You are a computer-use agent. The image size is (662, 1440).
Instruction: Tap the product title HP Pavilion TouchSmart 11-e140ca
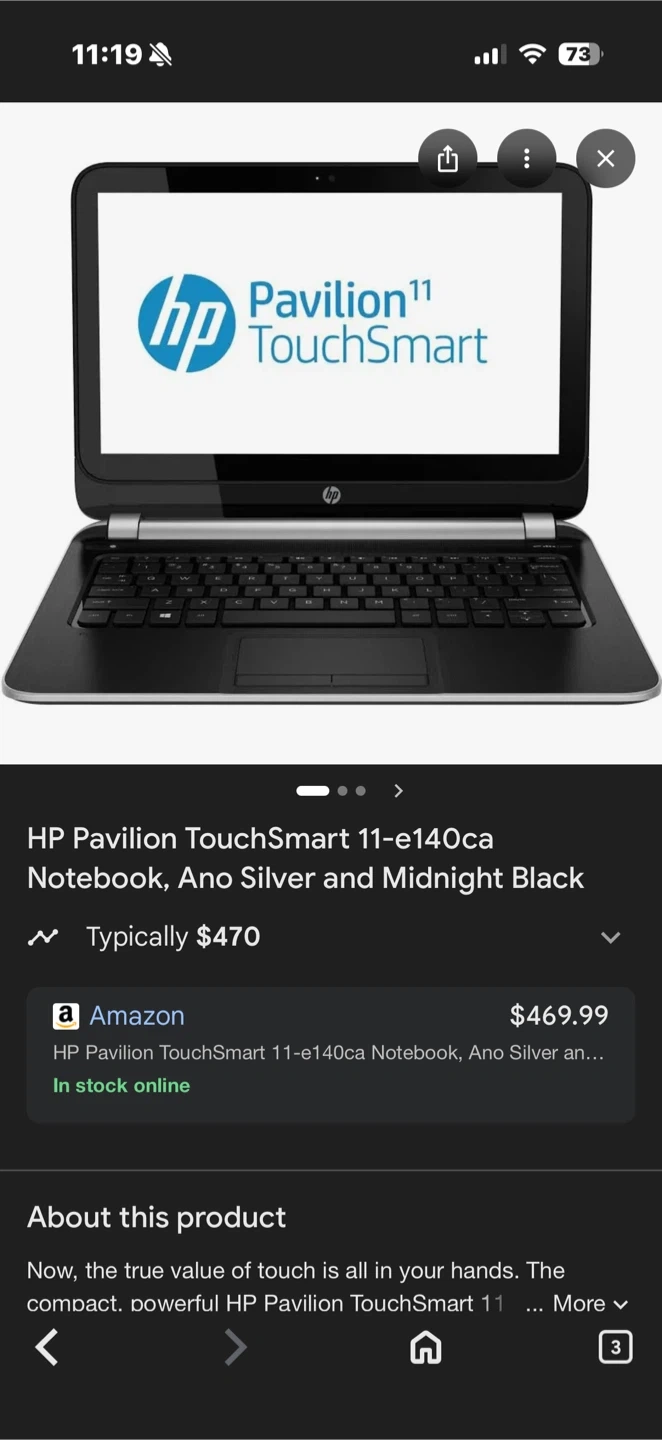pyautogui.click(x=260, y=838)
